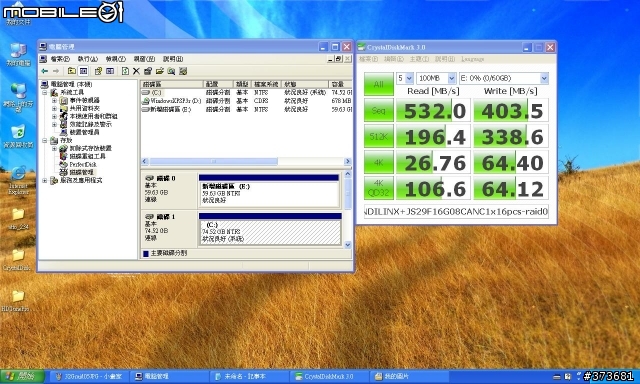Screen dimensions: 640x384
Task: Click the Back arrow in Computer Management toolbar
Action: [44, 71]
